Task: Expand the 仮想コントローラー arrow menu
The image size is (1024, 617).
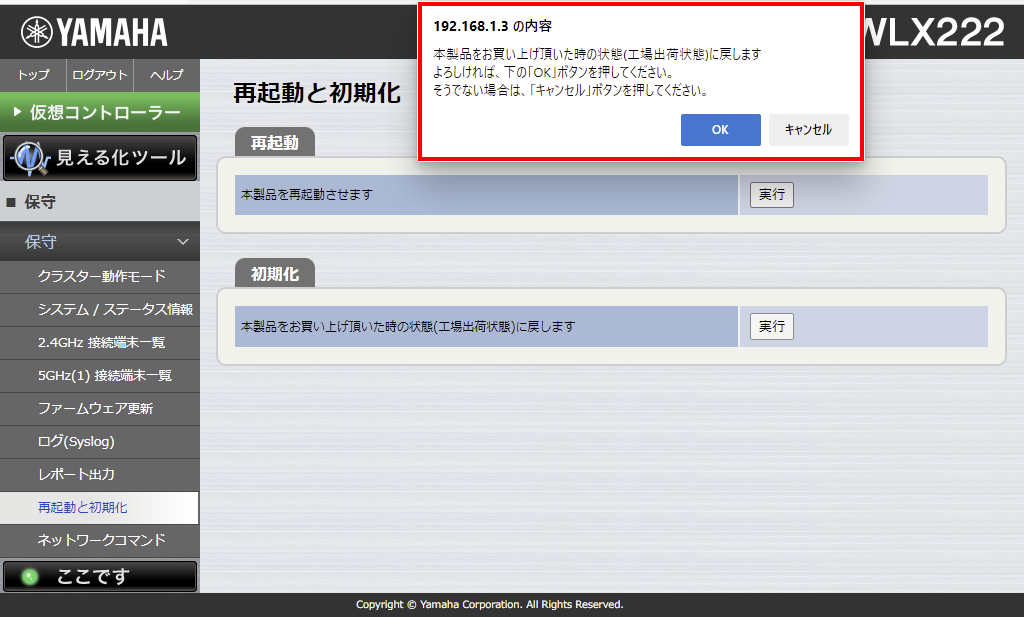Action: click(x=17, y=113)
